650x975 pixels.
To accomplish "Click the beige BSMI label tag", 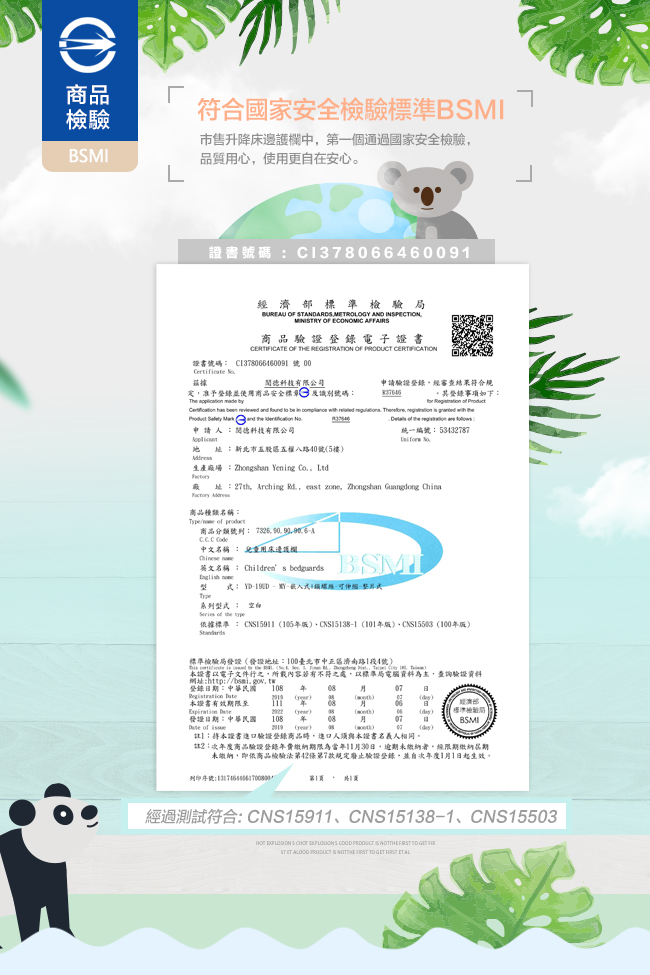I will [88, 157].
